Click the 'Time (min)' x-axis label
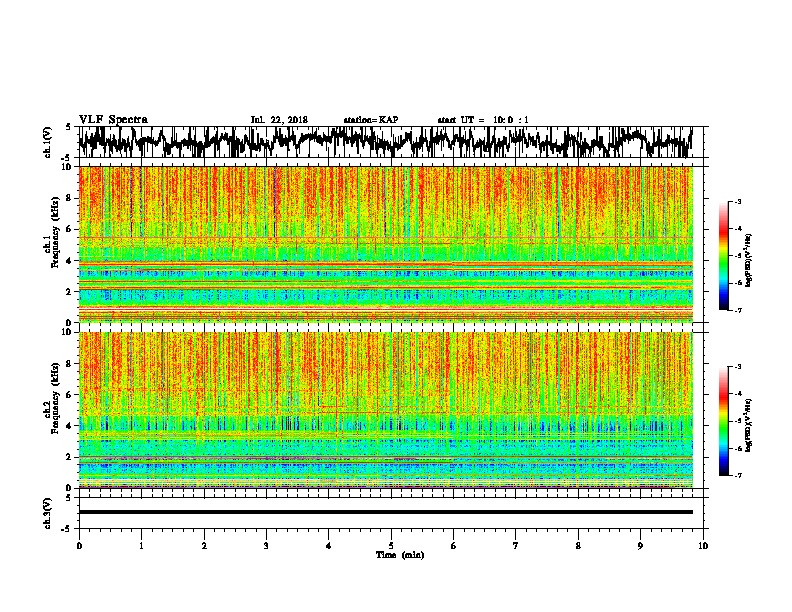Image resolution: width=792 pixels, height=612 pixels. (x=400, y=555)
